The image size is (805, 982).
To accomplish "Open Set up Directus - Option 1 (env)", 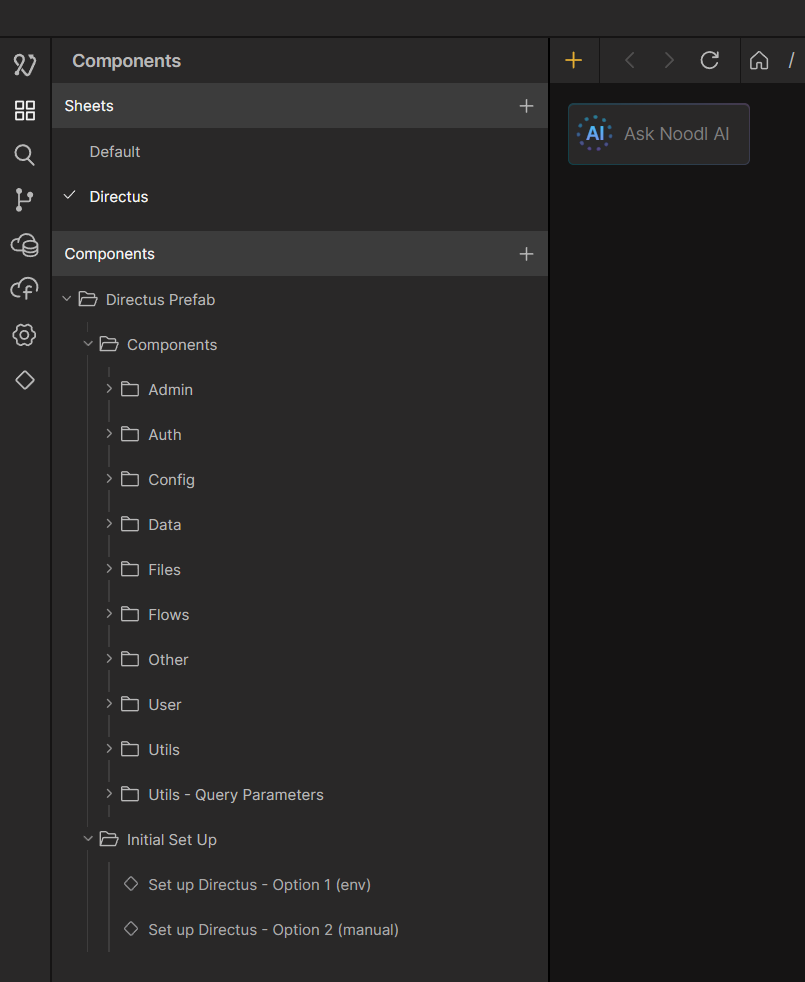I will pos(259,884).
